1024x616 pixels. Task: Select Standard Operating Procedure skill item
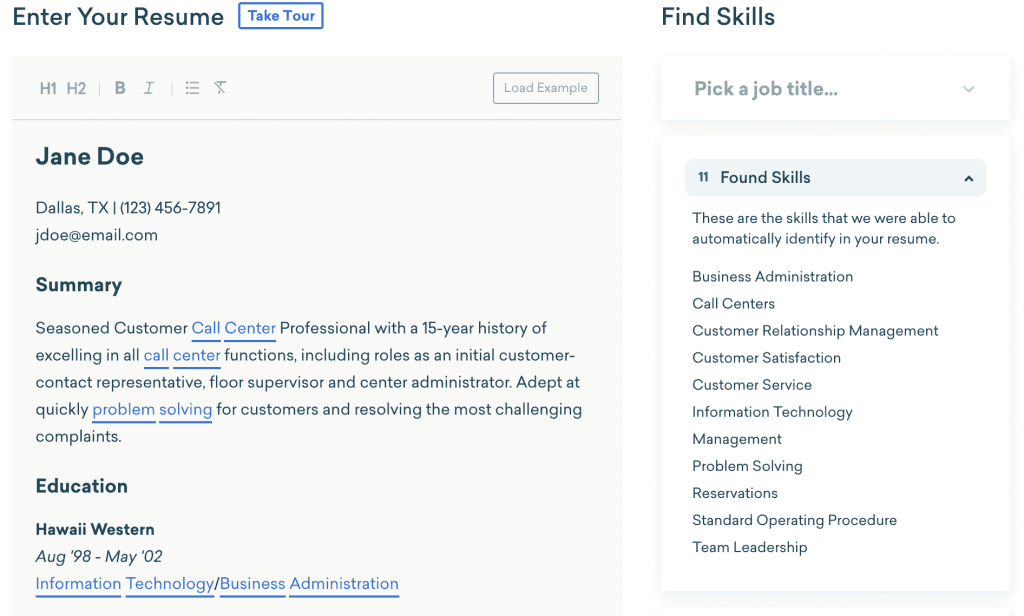coord(794,521)
